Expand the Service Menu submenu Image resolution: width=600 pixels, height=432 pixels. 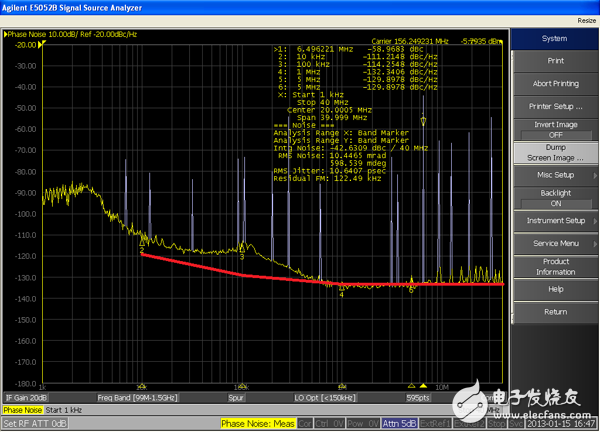(554, 243)
